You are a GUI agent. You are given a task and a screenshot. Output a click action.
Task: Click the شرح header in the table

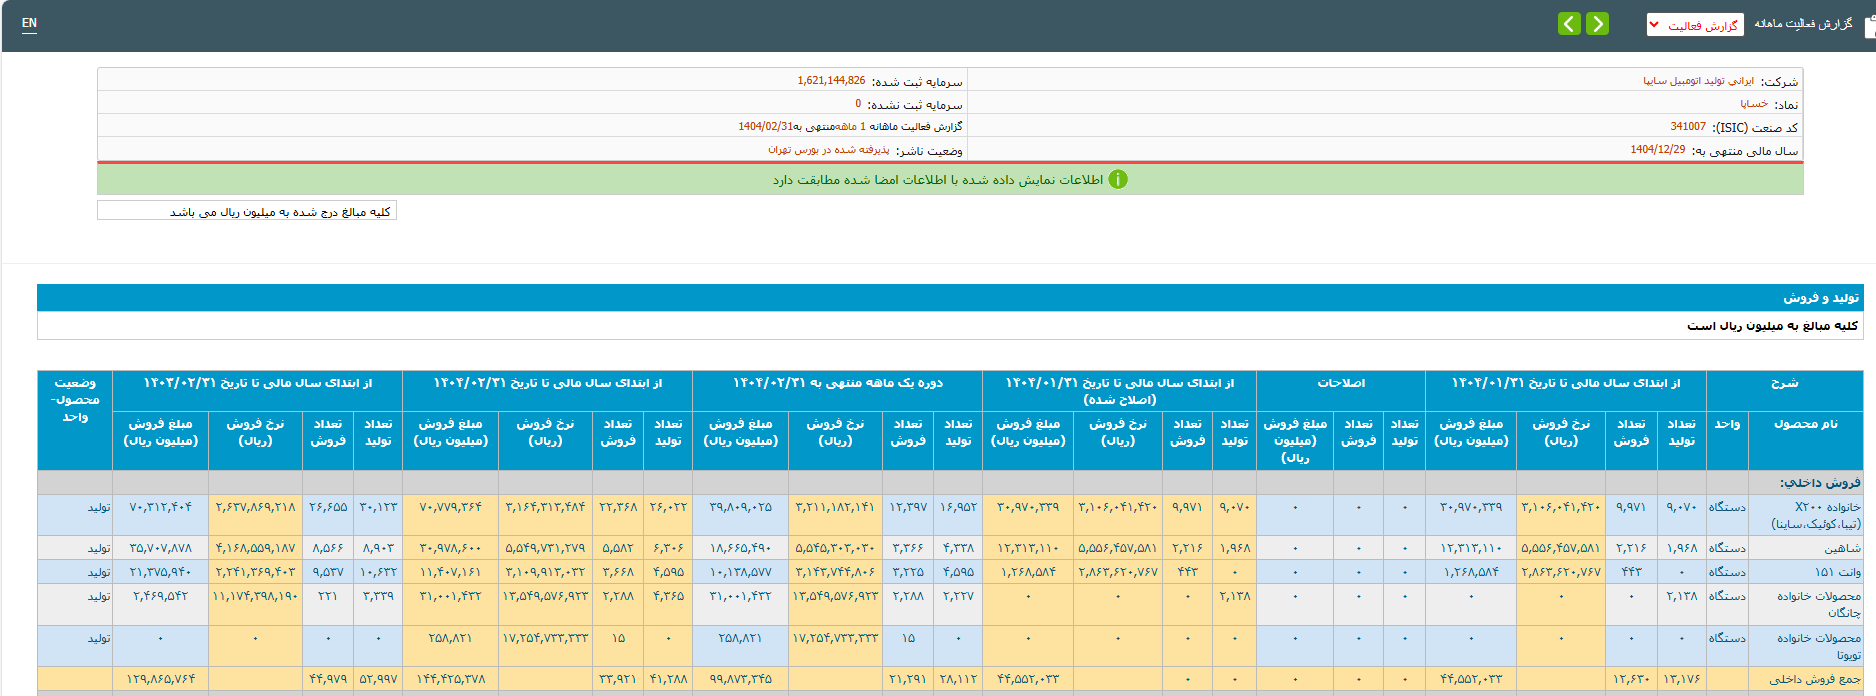pos(1784,383)
